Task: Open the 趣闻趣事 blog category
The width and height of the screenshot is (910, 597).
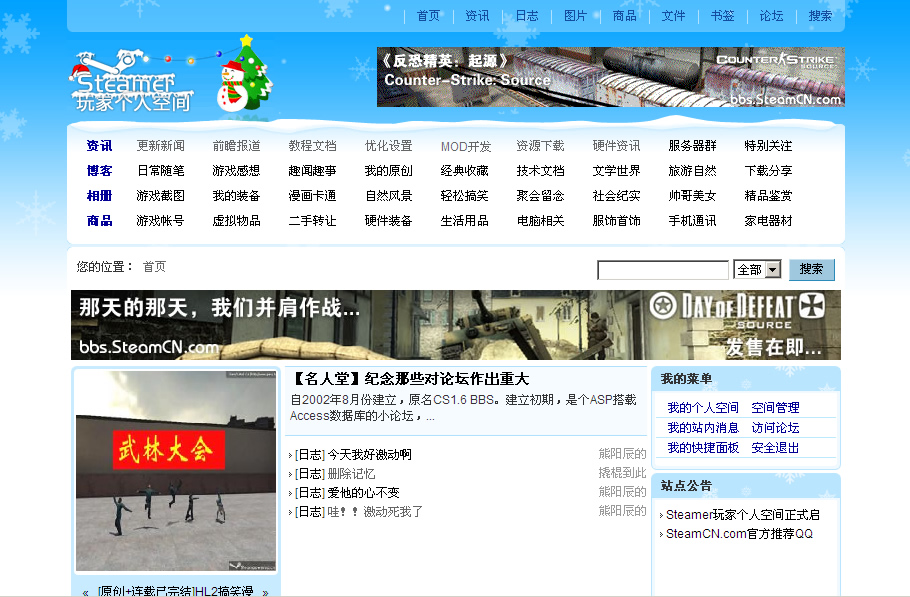Action: [312, 171]
